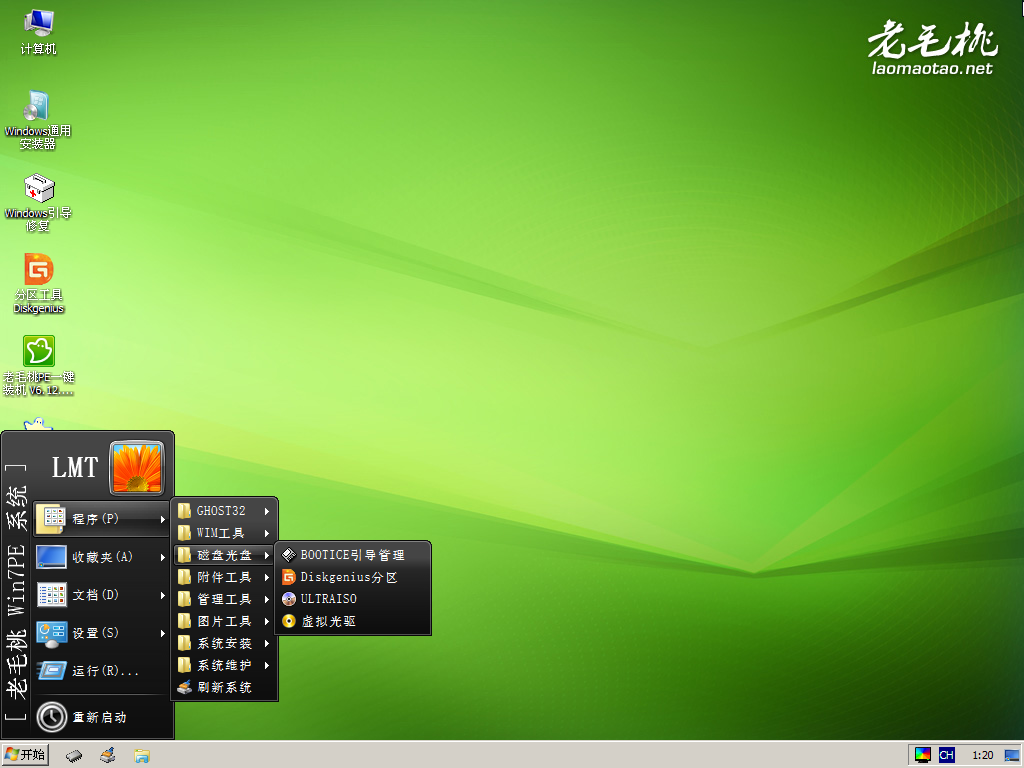
Task: Expand the 设置(S) start menu entry
Action: point(102,633)
